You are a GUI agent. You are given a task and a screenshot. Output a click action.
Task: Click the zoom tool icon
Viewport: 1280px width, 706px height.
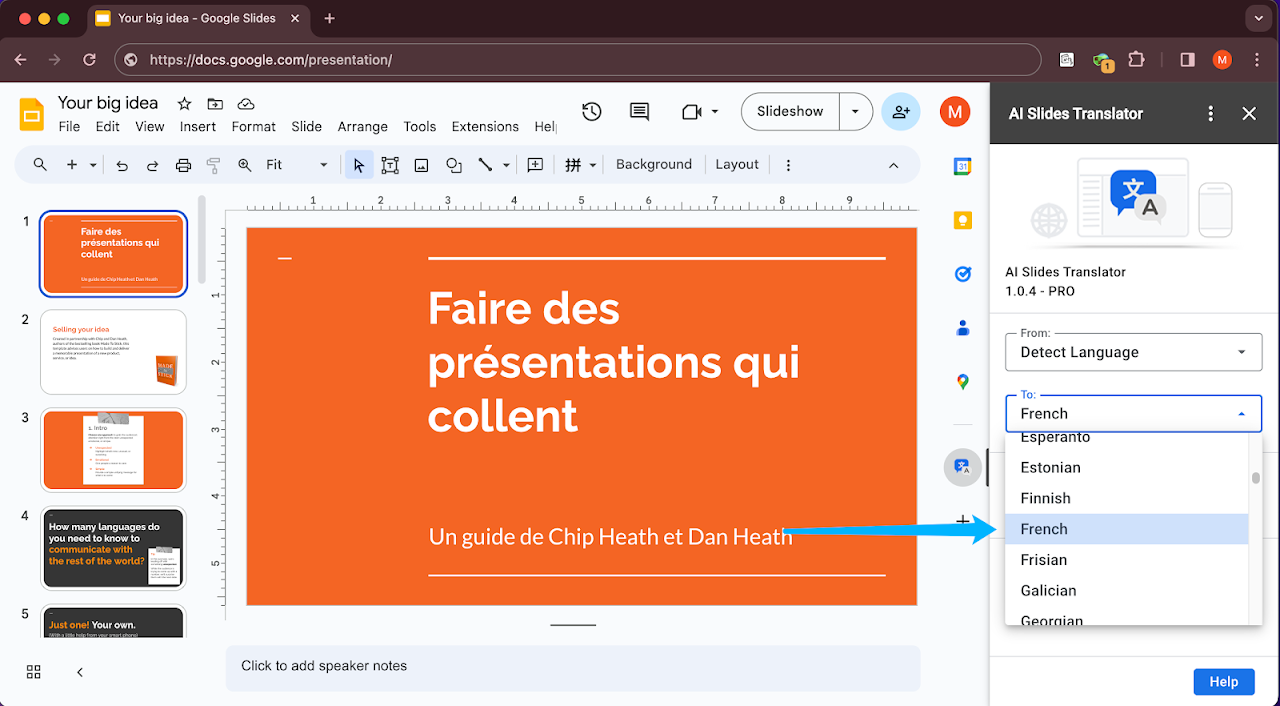245,165
